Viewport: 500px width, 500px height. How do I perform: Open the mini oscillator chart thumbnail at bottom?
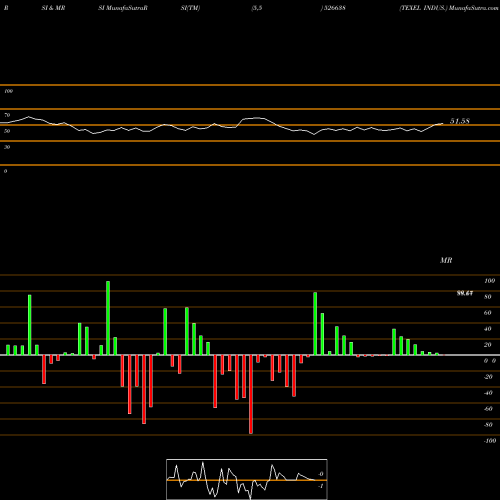click(x=247, y=479)
